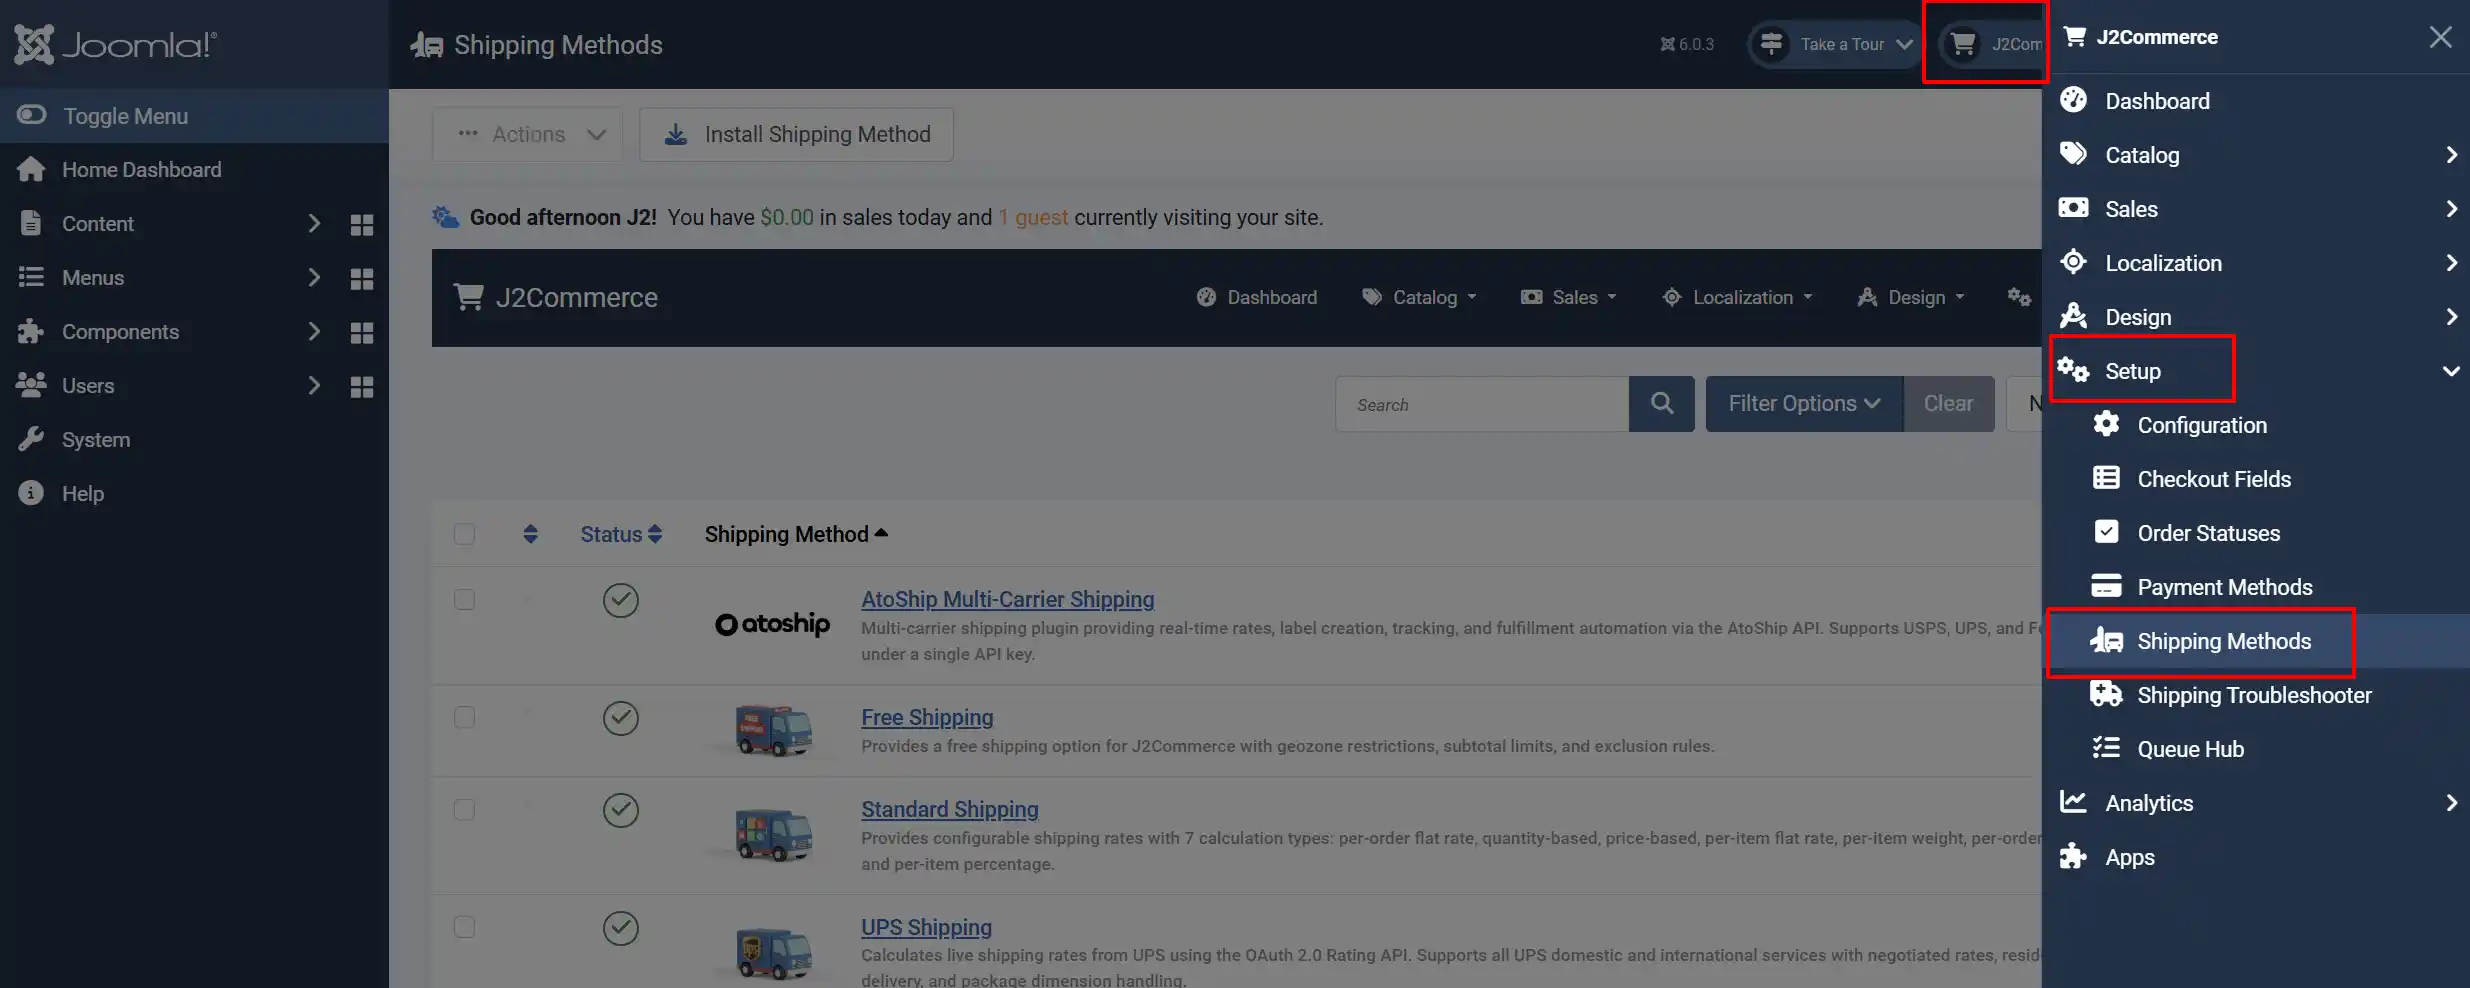The width and height of the screenshot is (2470, 988).
Task: Click the Sales money icon in side panel
Action: (x=2074, y=208)
